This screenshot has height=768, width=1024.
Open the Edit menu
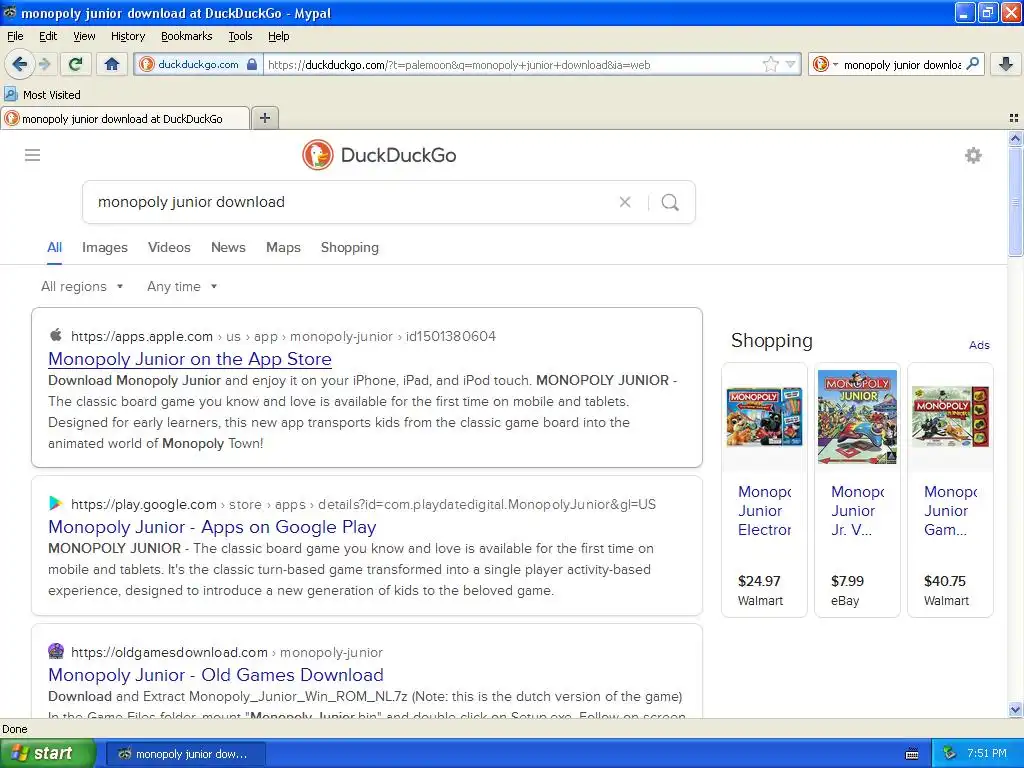tap(48, 36)
